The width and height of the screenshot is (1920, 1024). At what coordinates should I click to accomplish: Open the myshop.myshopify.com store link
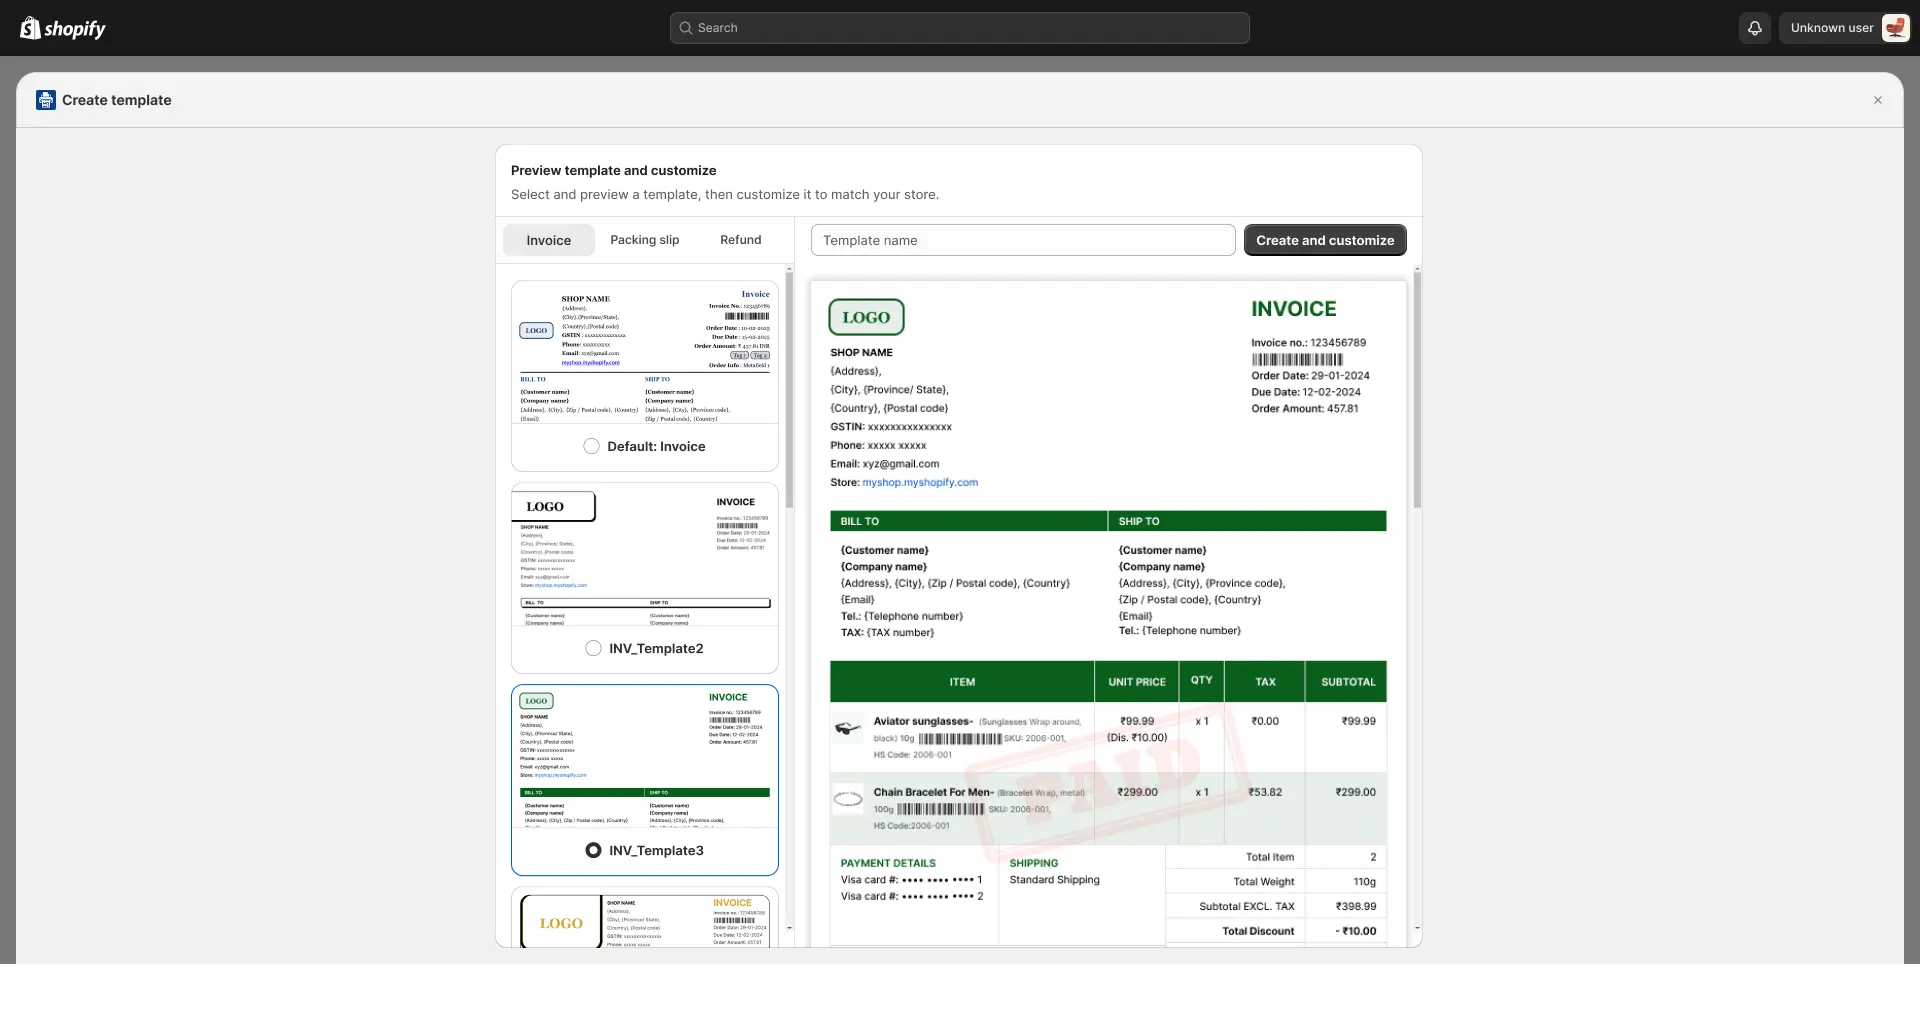pos(920,482)
